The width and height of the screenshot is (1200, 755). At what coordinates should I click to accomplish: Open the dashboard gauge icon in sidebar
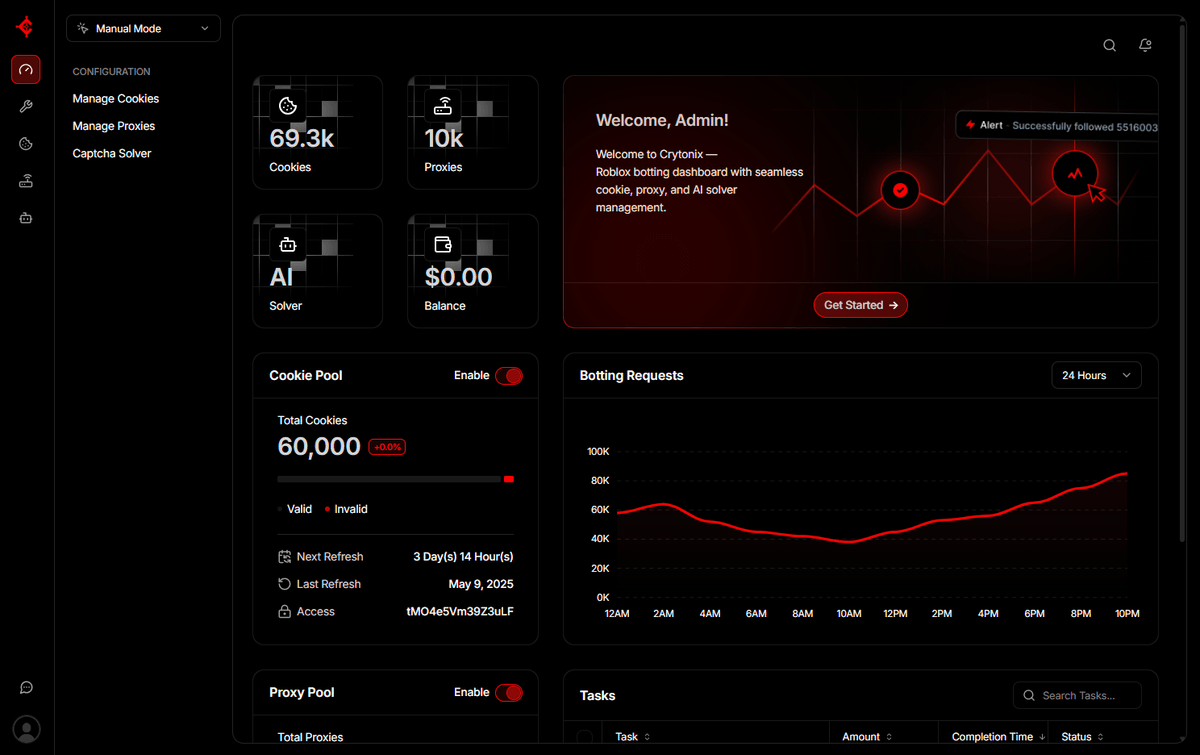(x=26, y=69)
